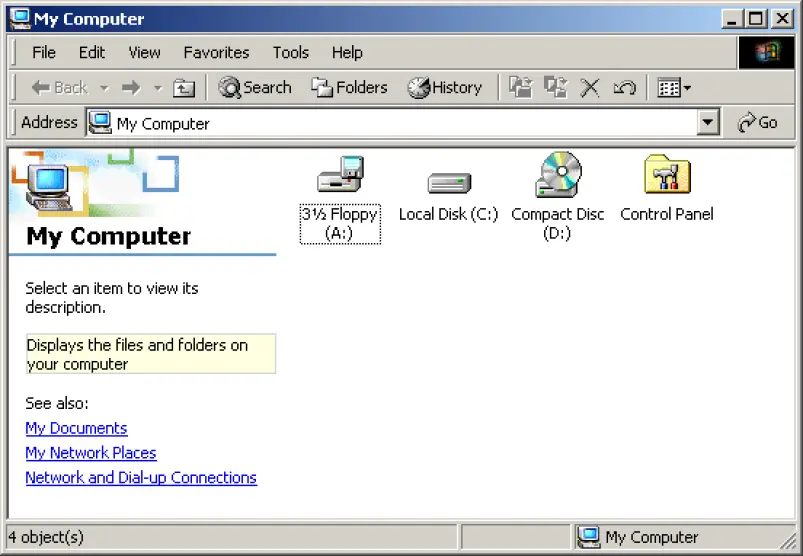Open the Search pane from toolbar
The image size is (803, 556).
click(255, 88)
